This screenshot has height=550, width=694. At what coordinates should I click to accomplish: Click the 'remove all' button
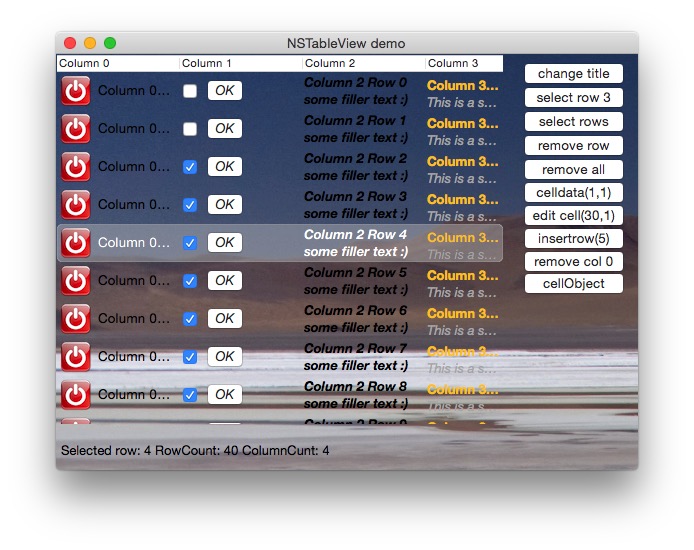click(574, 169)
